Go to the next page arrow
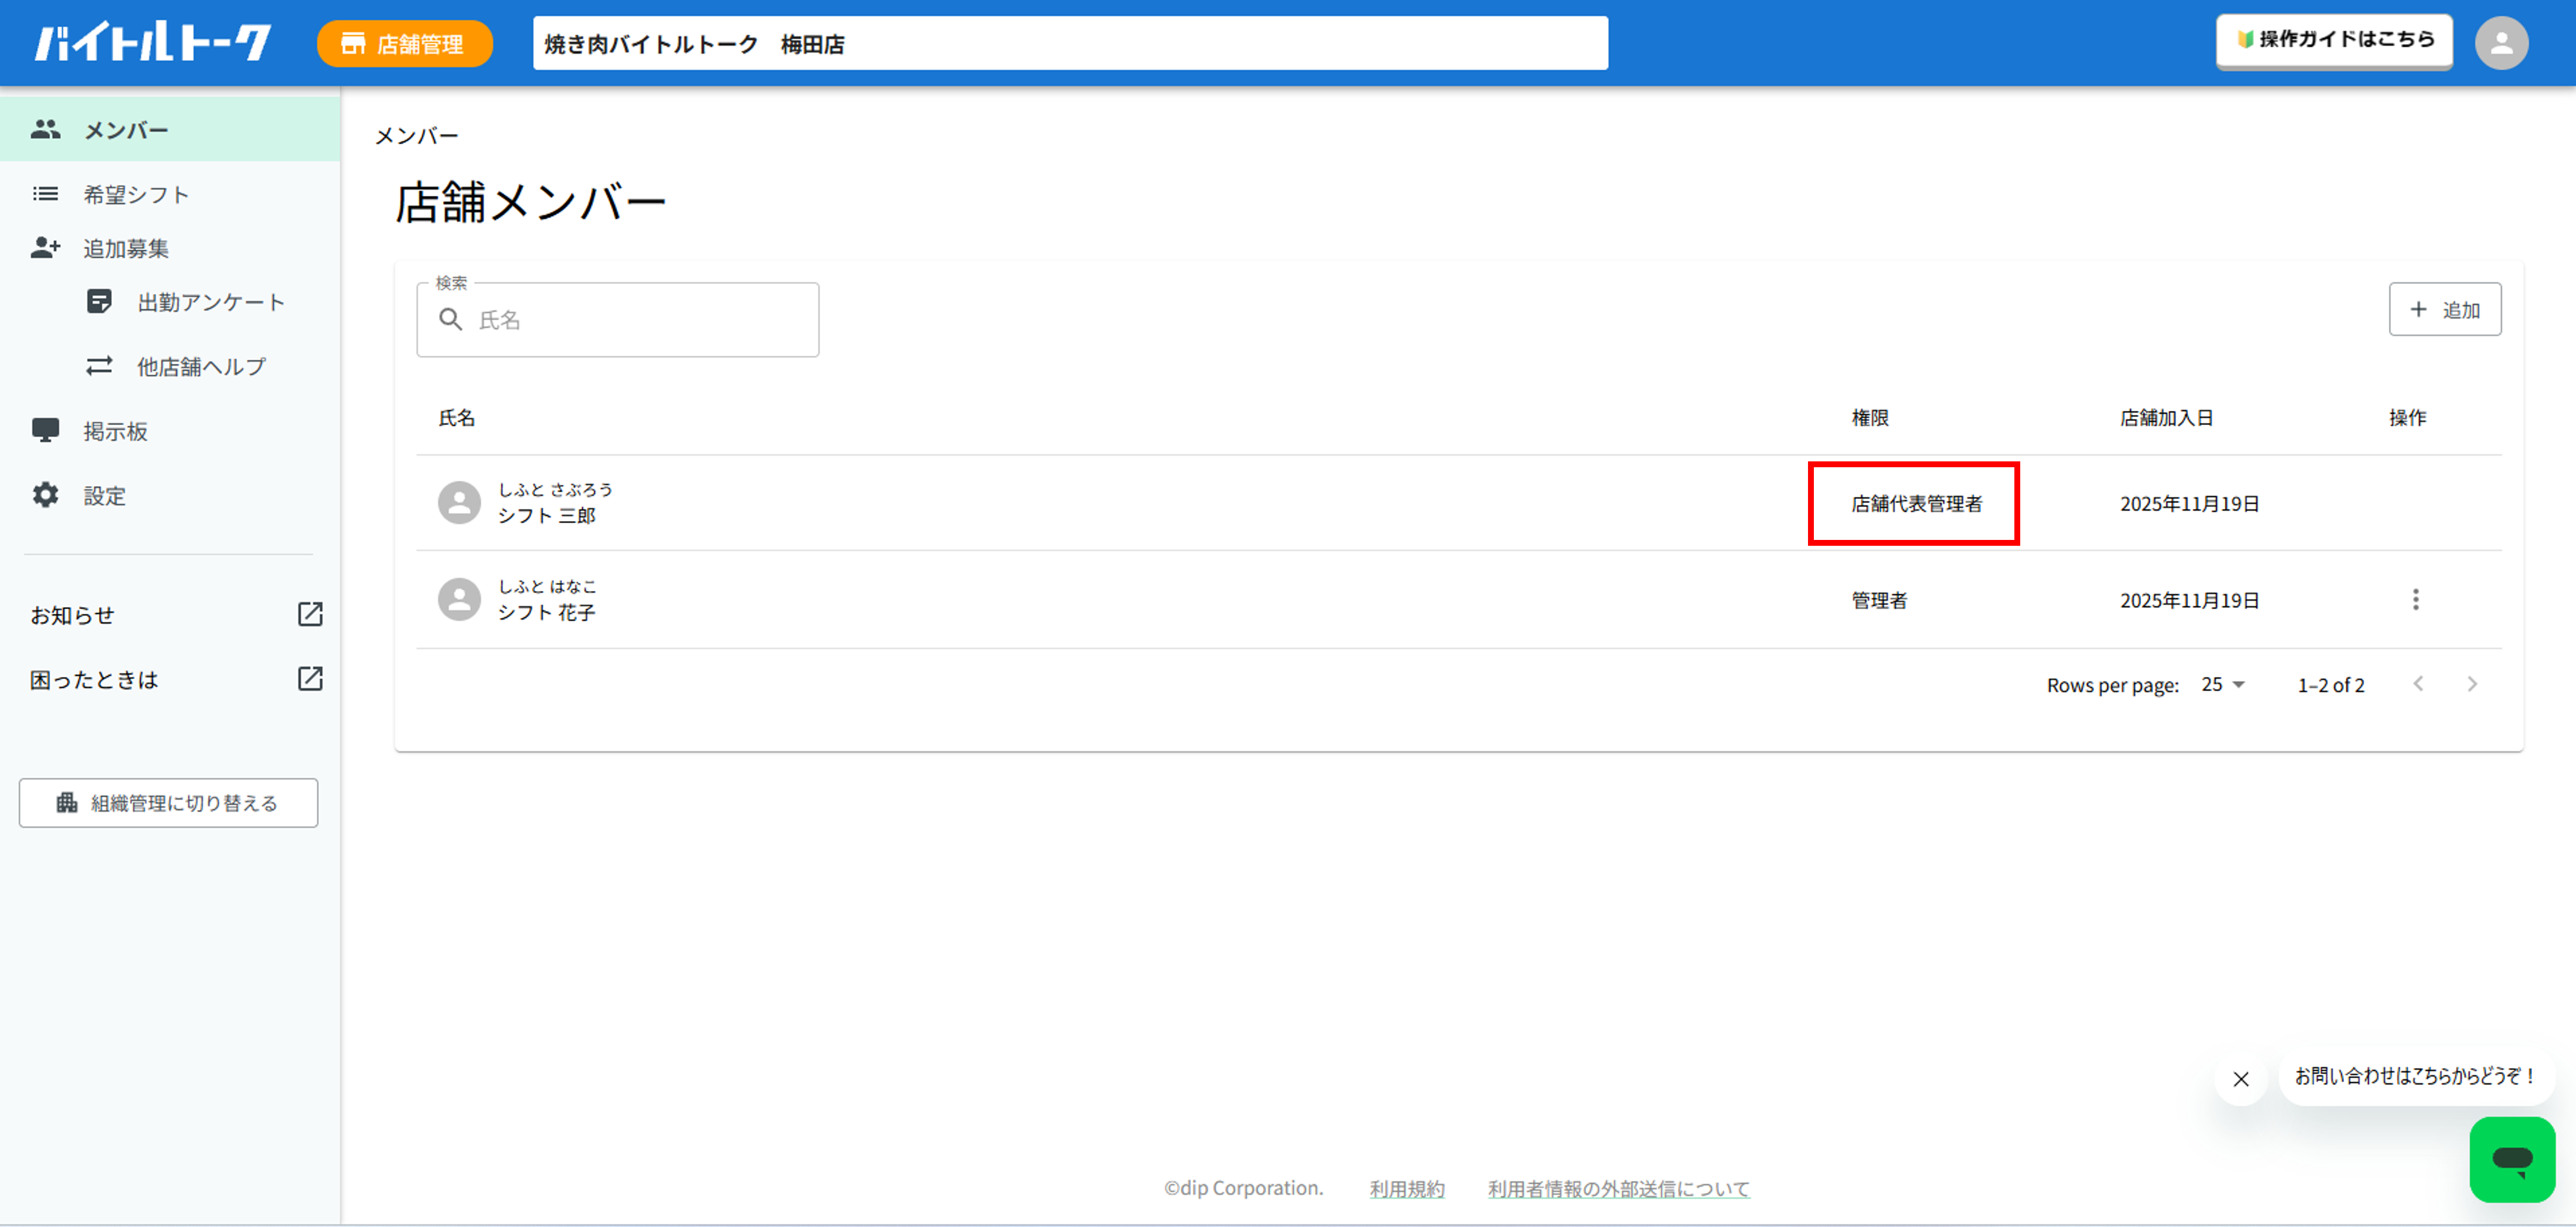The image size is (2576, 1227). tap(2472, 684)
